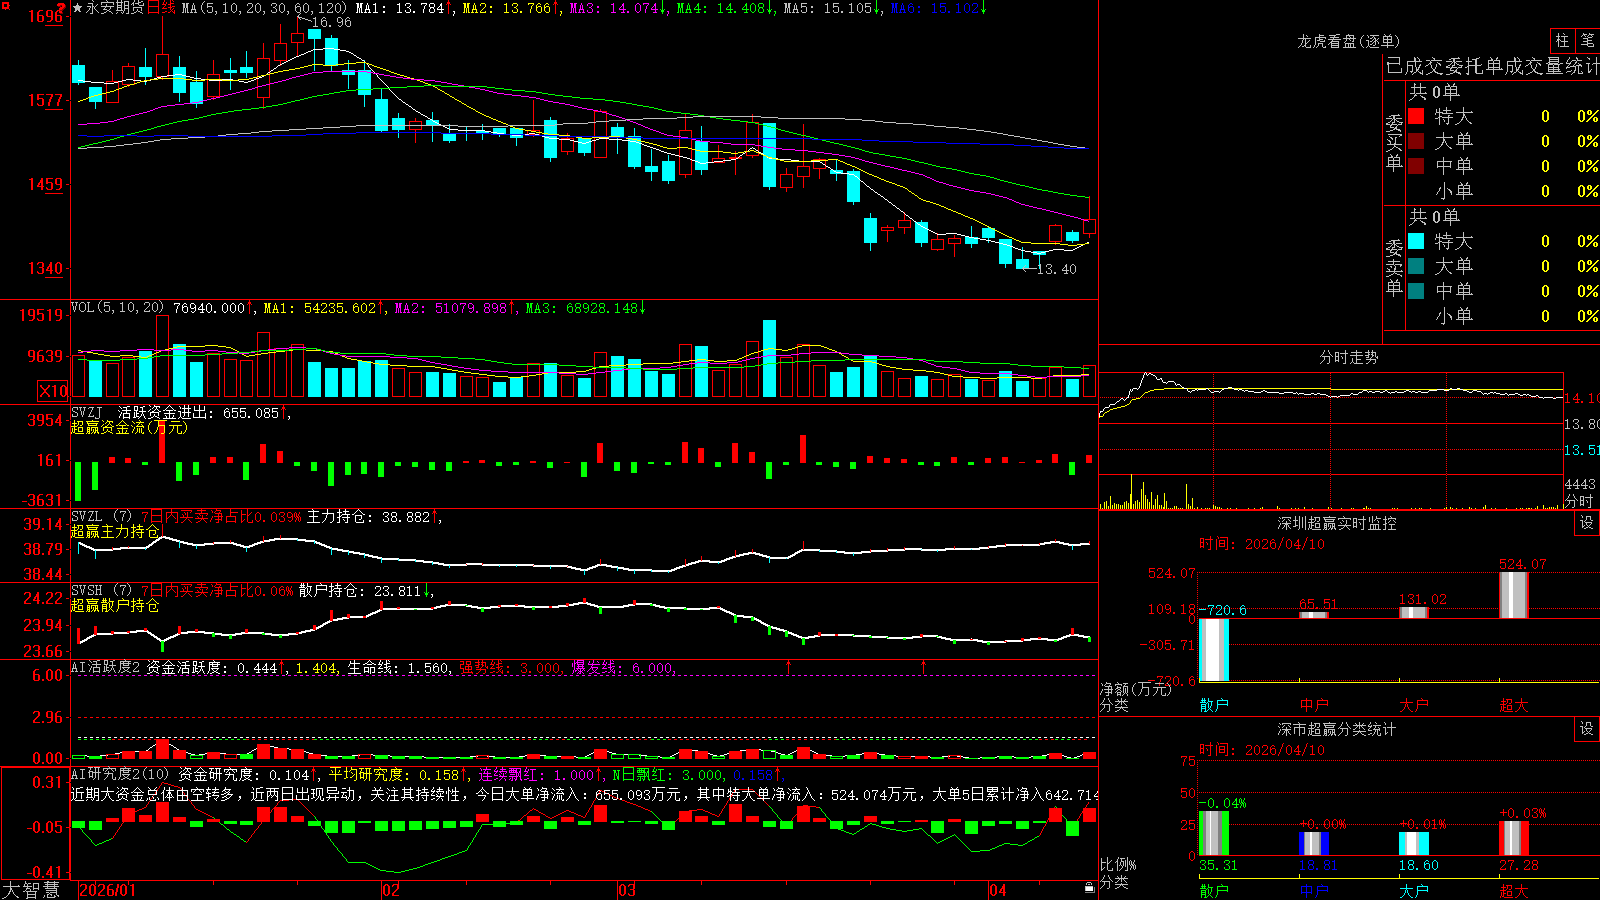1600x900 pixels.
Task: Click the 委买单 section label
Action: point(1394,143)
